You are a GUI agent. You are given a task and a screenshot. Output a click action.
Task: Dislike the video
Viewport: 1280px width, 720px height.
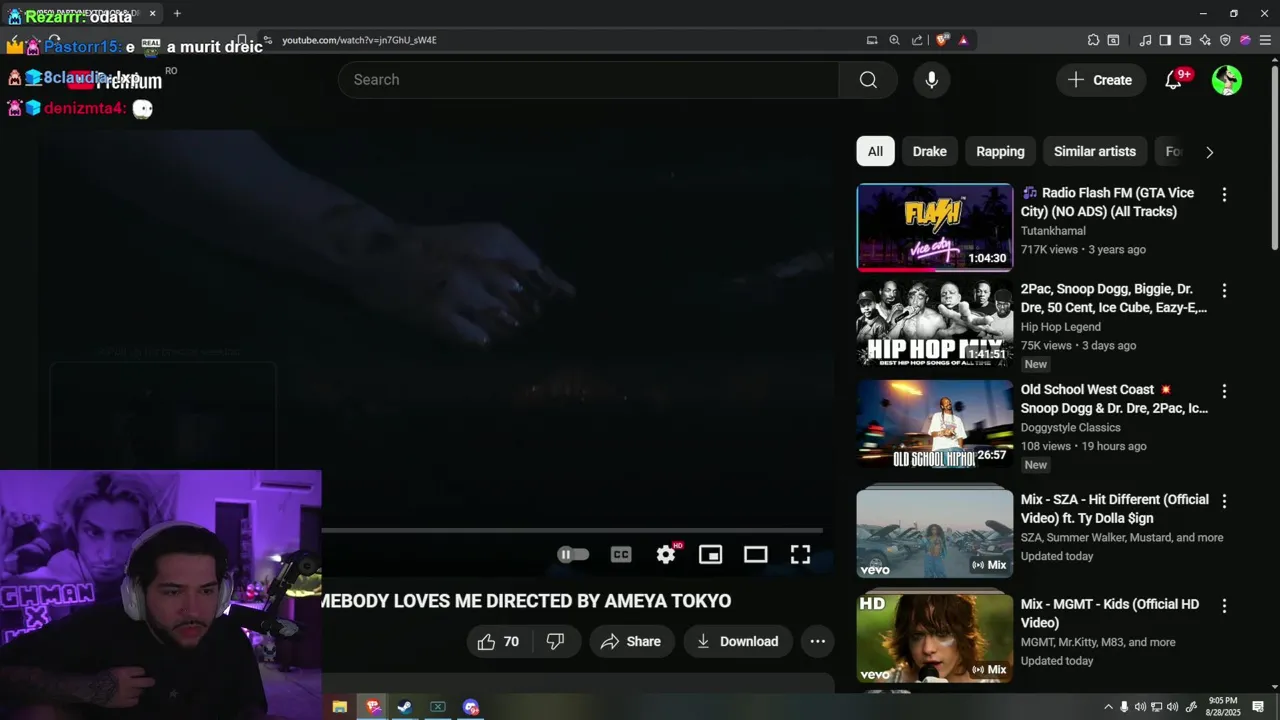pos(556,641)
